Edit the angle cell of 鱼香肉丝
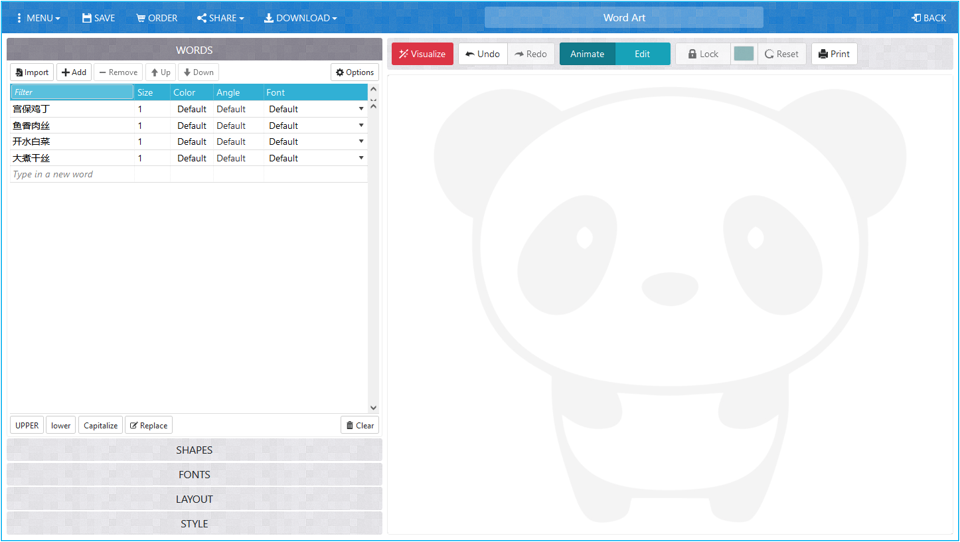The width and height of the screenshot is (960, 542). pyautogui.click(x=238, y=126)
